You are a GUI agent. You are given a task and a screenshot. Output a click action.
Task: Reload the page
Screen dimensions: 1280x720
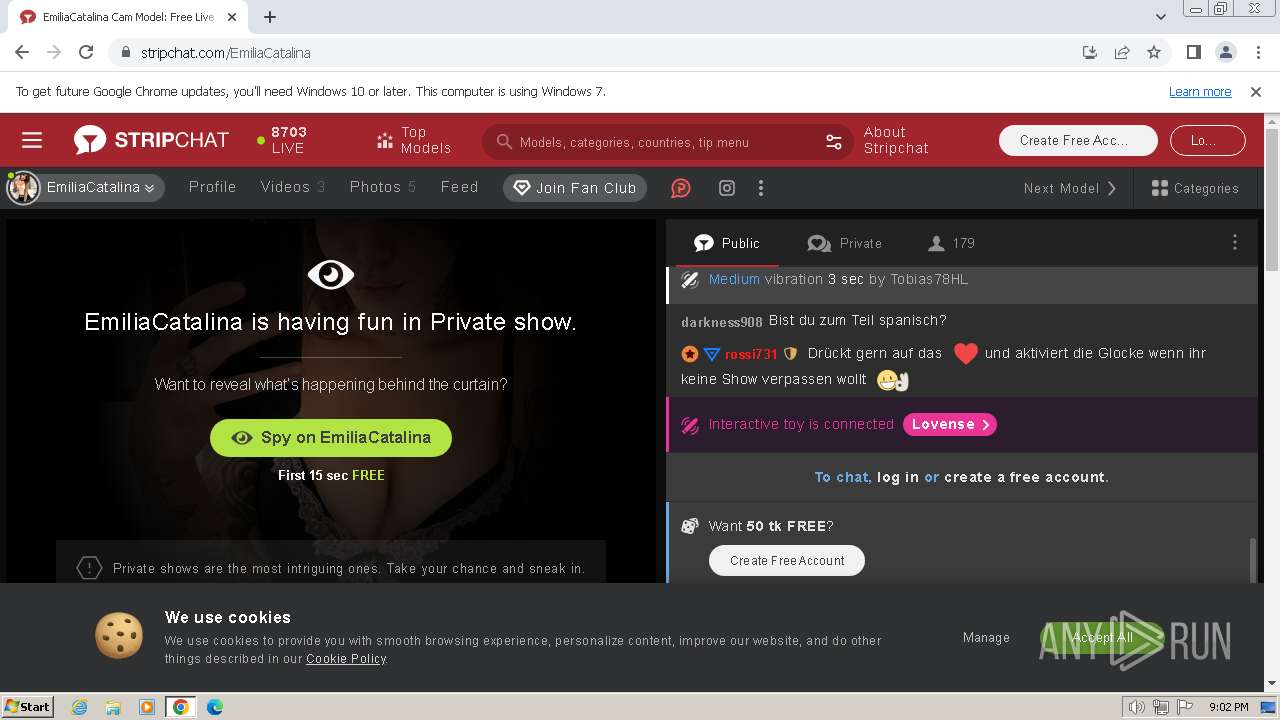(86, 52)
